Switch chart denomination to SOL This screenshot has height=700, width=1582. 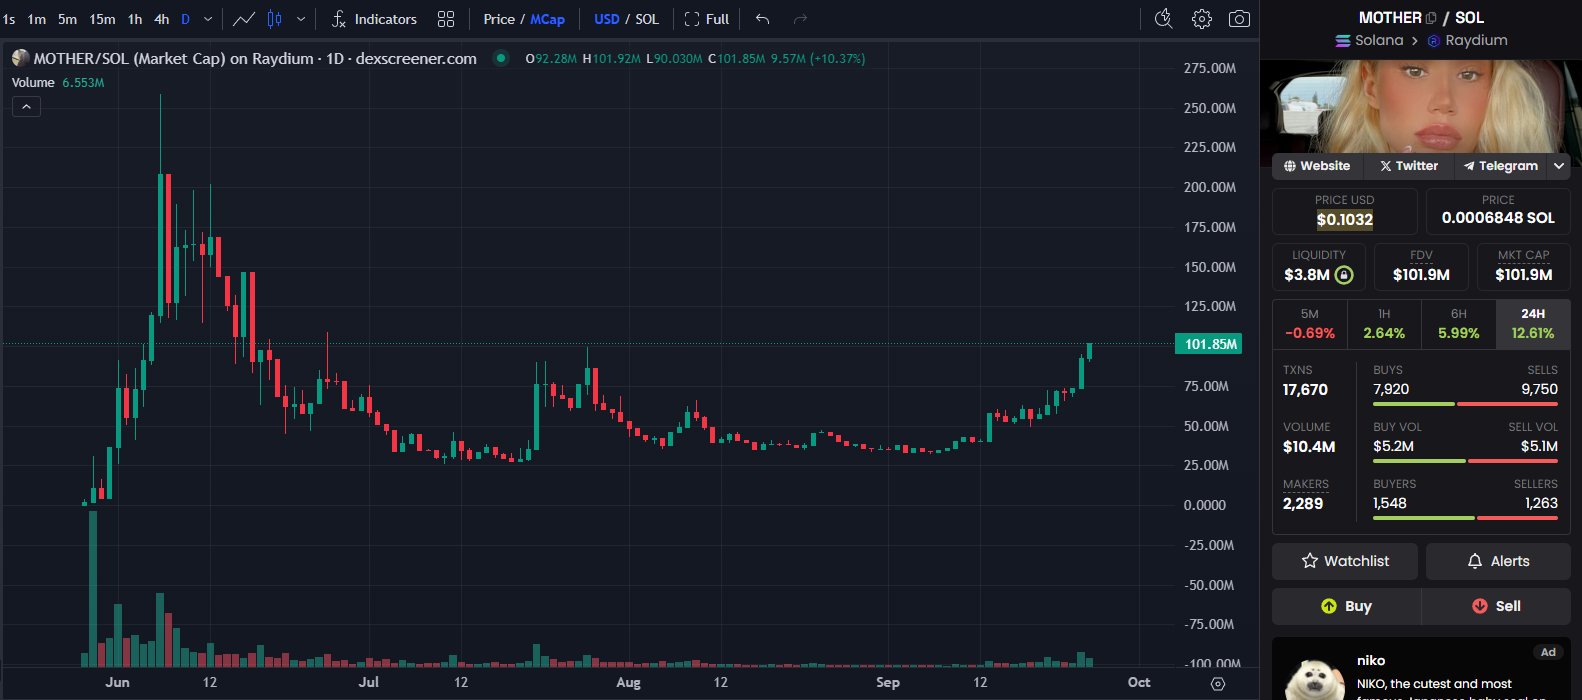647,19
